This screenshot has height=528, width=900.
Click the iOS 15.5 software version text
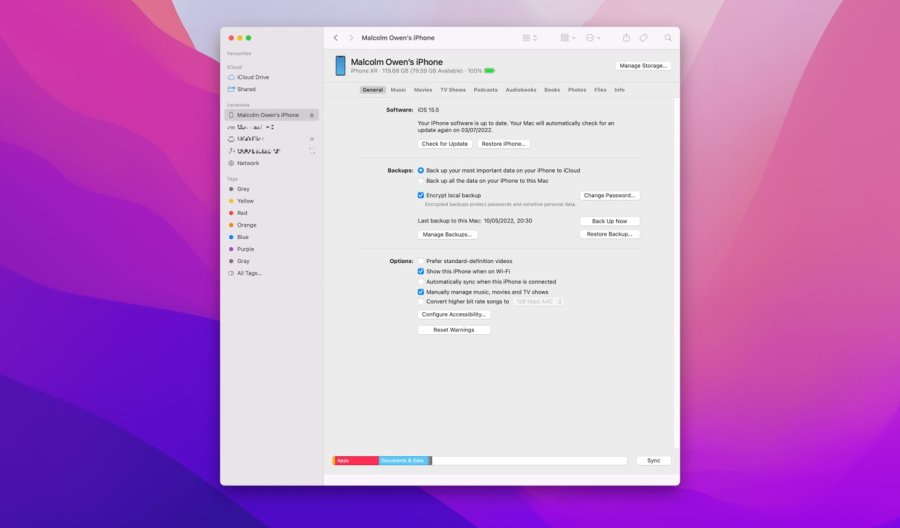tap(428, 110)
